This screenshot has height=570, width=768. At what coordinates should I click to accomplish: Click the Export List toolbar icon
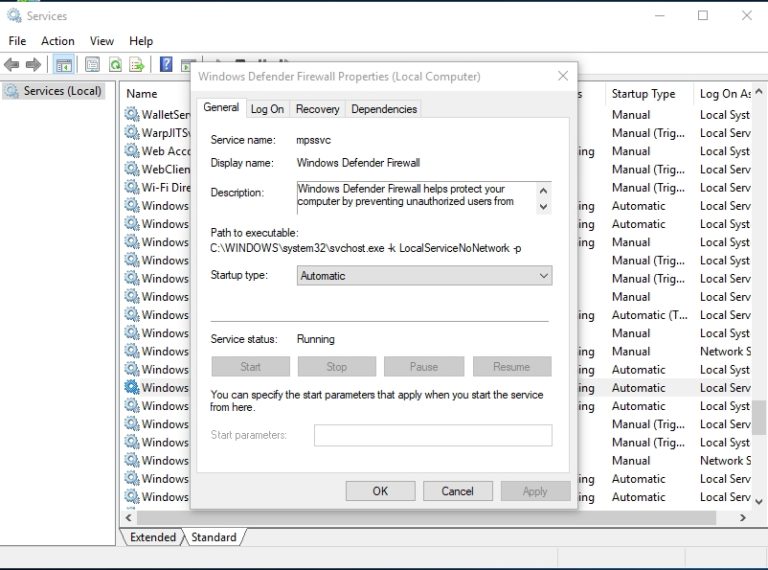(137, 64)
